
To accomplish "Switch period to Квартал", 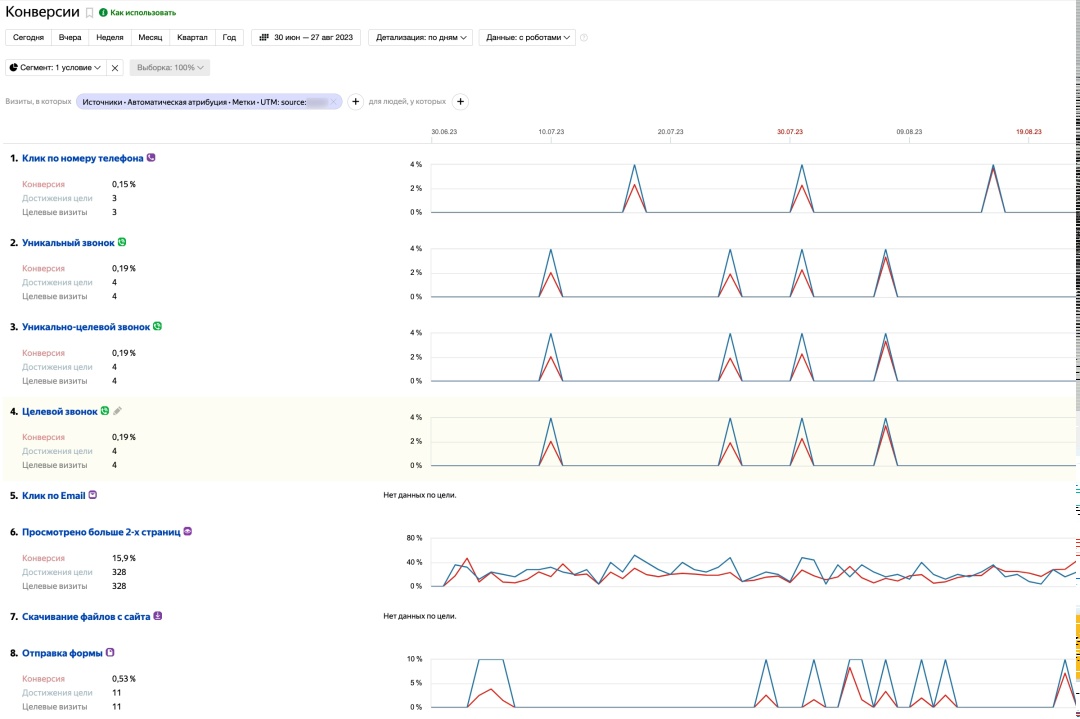I will (x=192, y=38).
